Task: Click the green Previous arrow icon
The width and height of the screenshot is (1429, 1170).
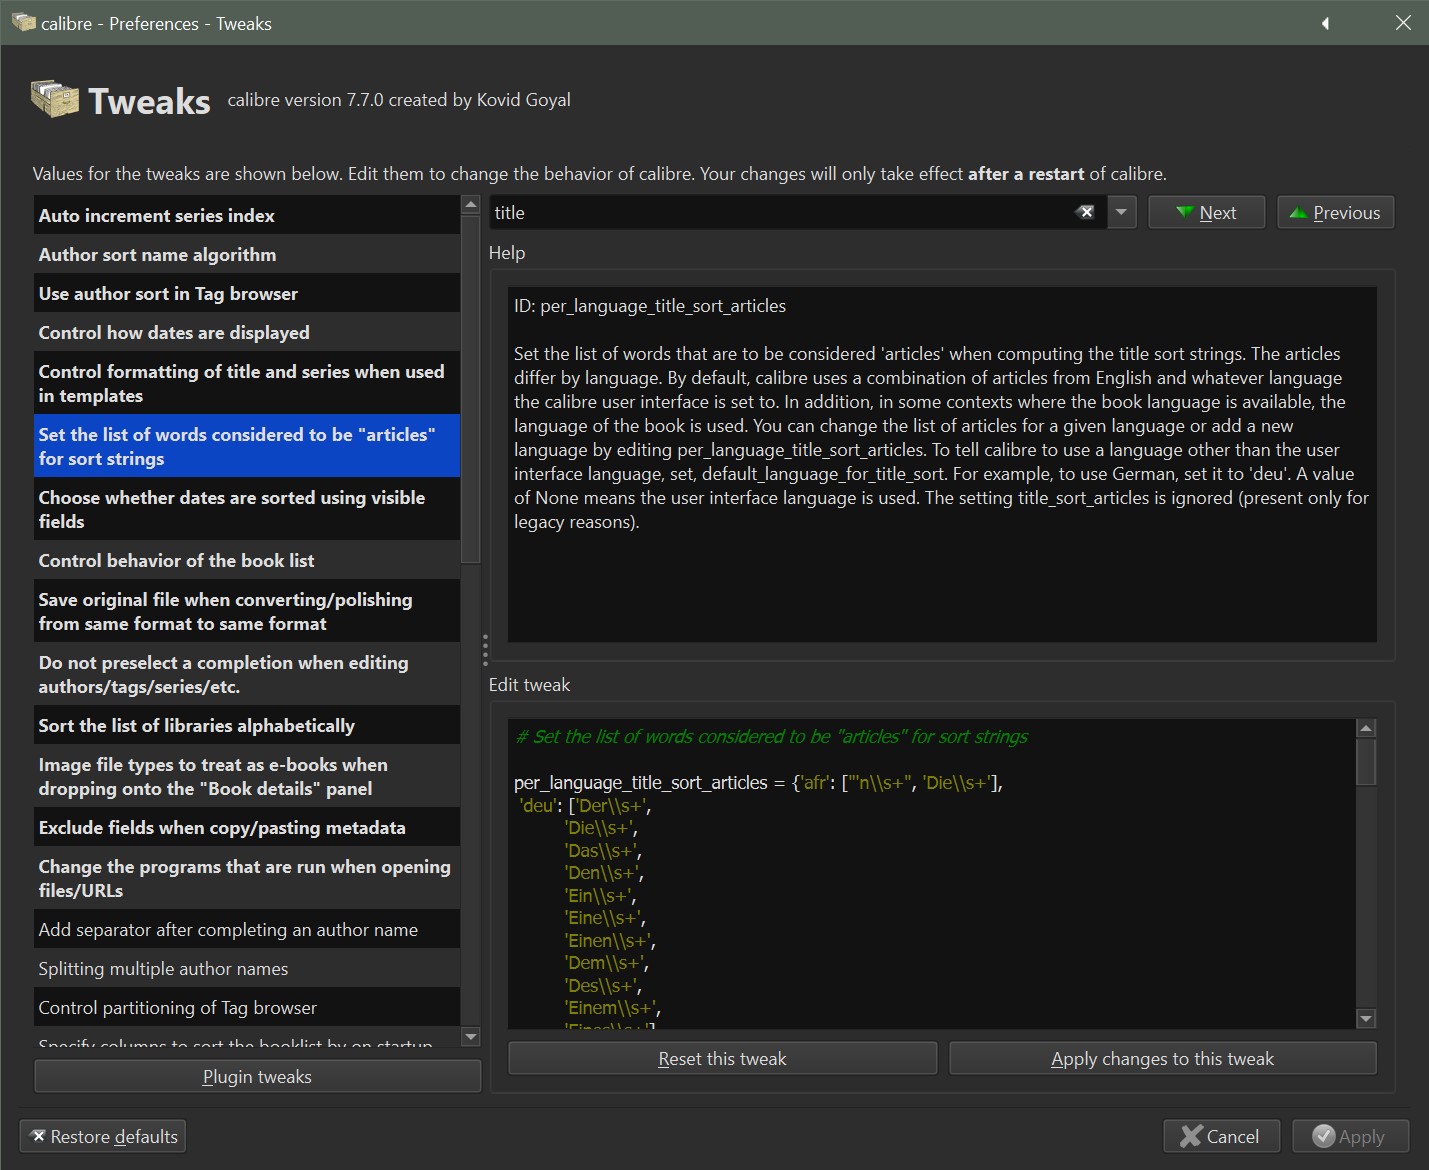Action: pyautogui.click(x=1298, y=212)
